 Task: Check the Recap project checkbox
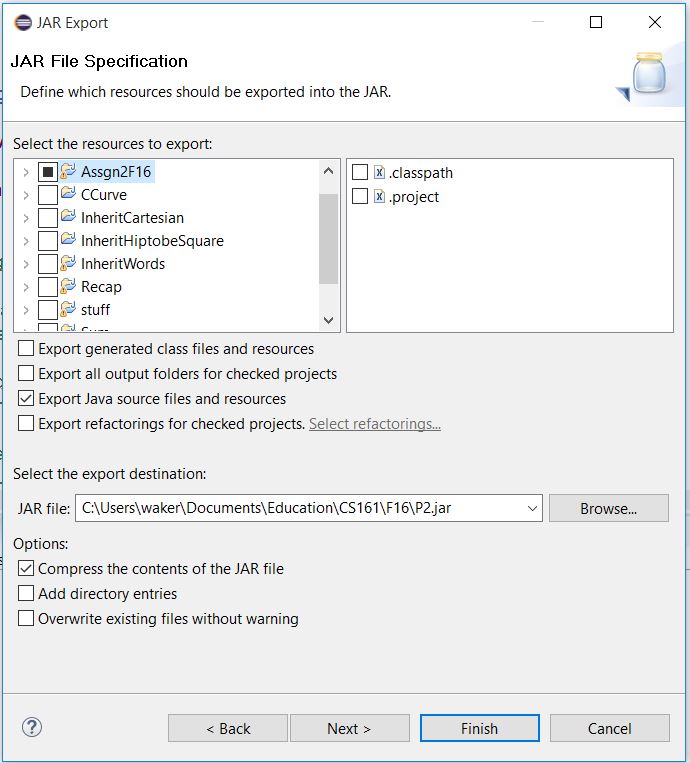click(x=48, y=287)
